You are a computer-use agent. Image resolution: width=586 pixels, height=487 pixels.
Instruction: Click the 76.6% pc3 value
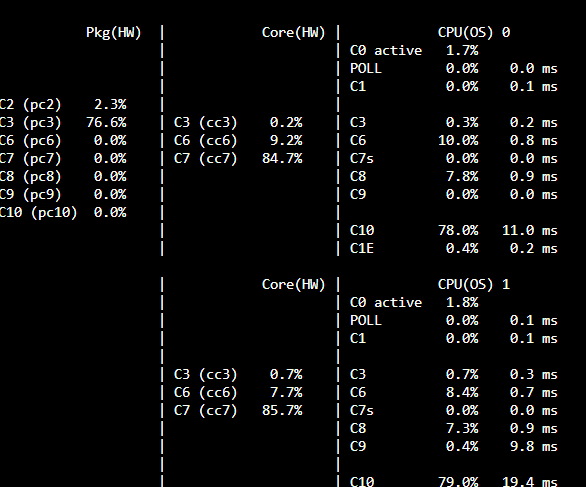[107, 122]
